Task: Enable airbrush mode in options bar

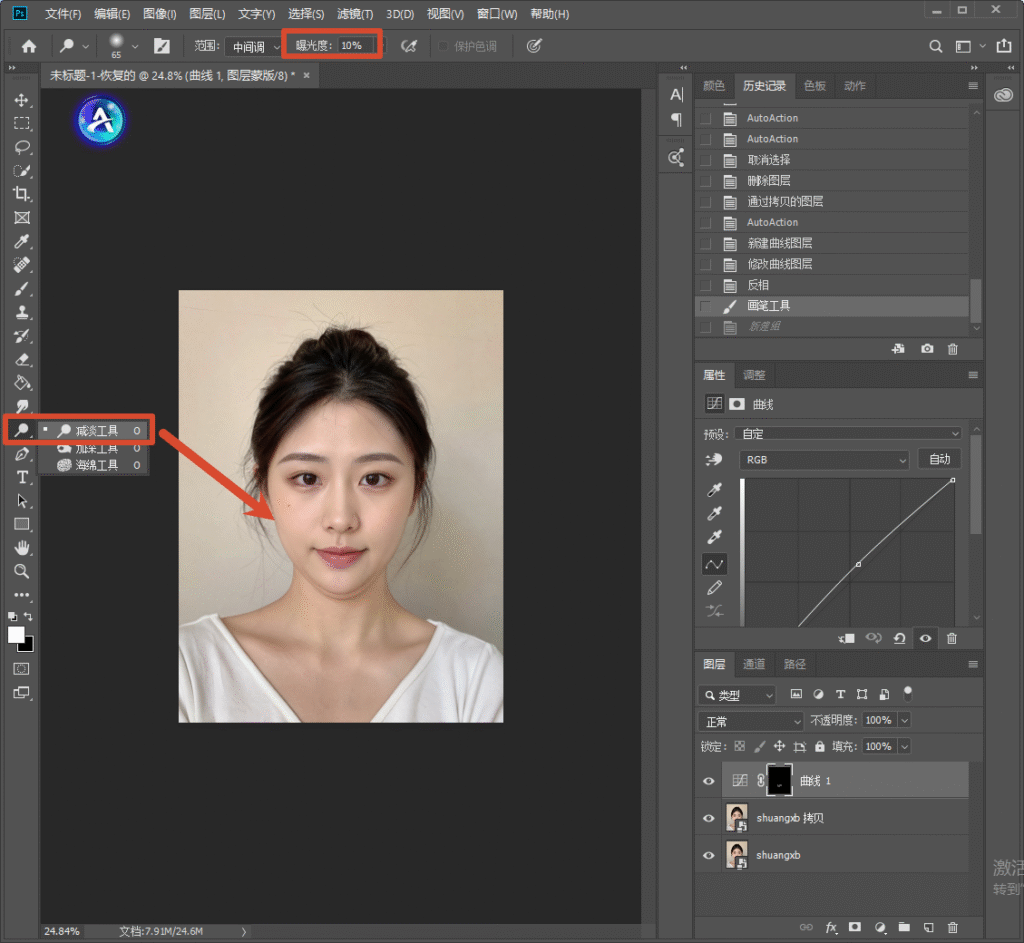Action: coord(409,46)
